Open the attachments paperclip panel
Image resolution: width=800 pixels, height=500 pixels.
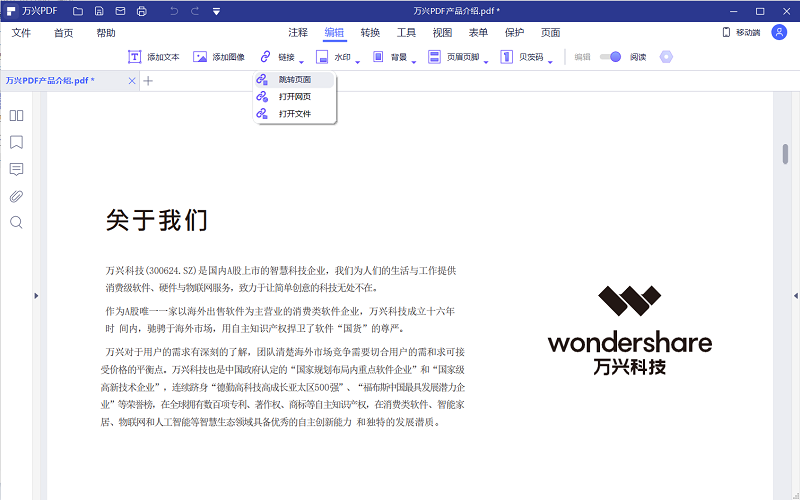(16, 196)
